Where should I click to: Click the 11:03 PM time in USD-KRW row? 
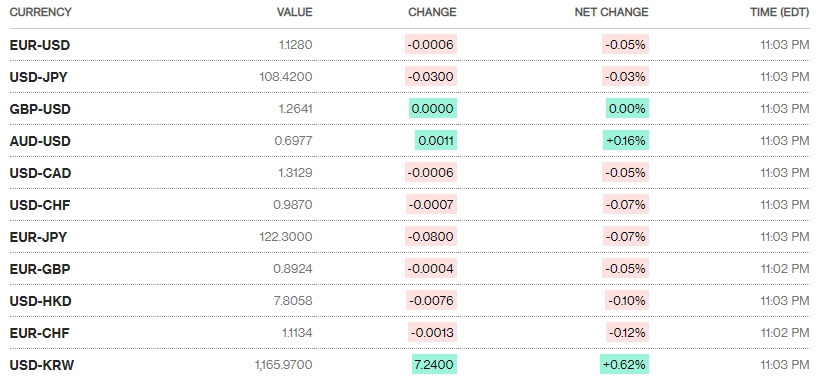[x=785, y=365]
